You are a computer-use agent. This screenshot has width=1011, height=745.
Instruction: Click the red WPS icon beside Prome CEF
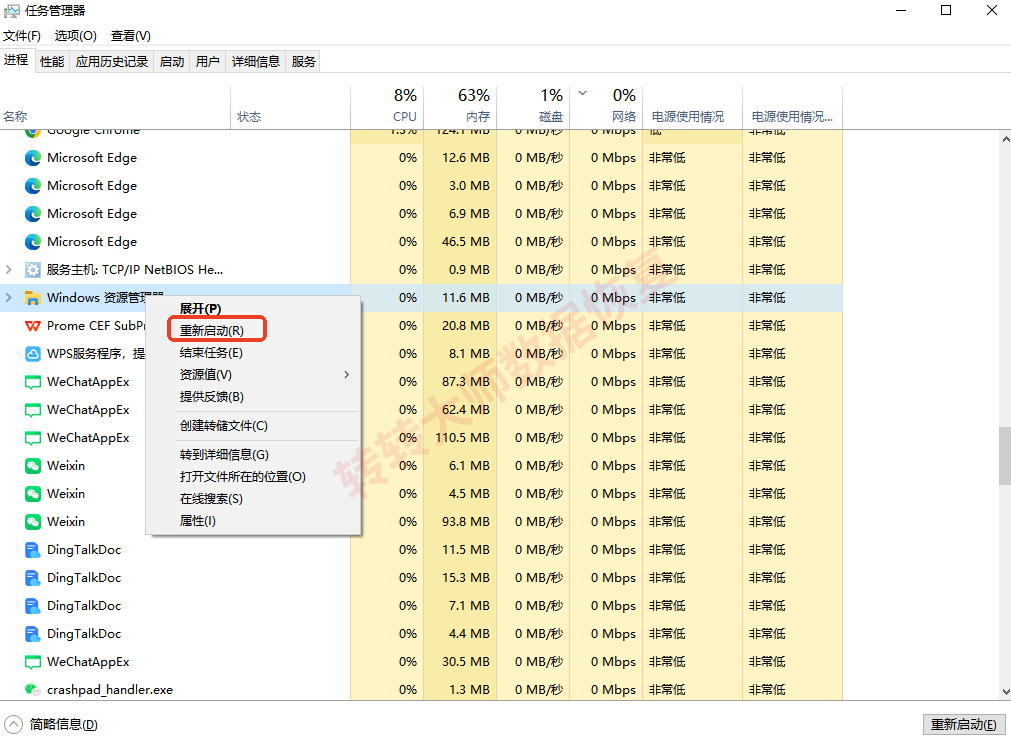pos(33,326)
